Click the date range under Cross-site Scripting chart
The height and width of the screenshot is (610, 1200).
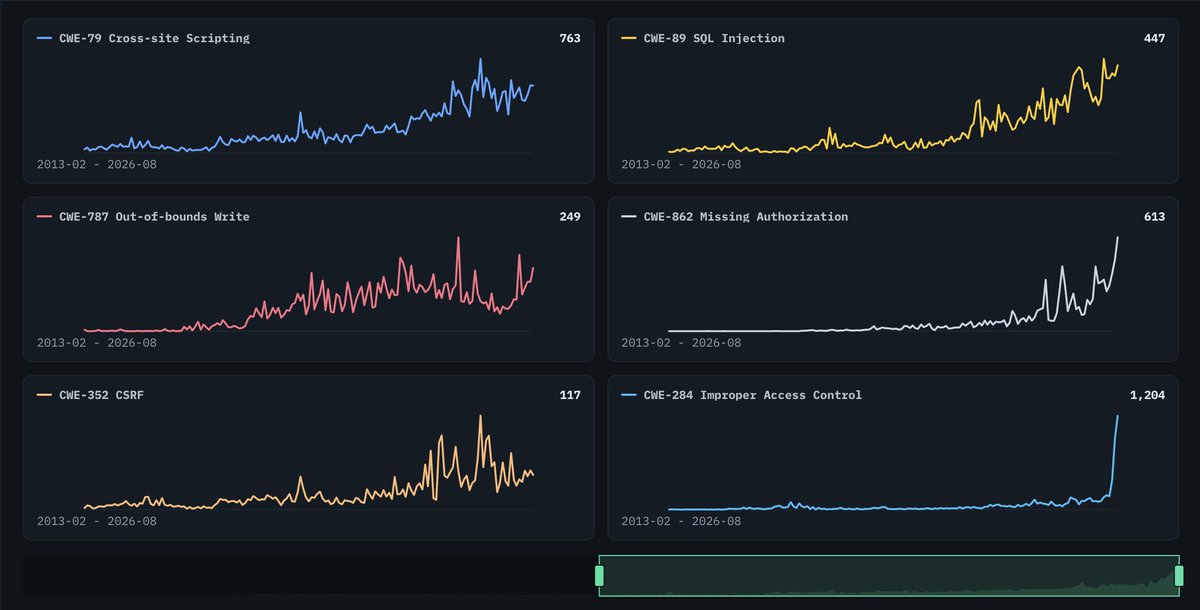pos(97,163)
